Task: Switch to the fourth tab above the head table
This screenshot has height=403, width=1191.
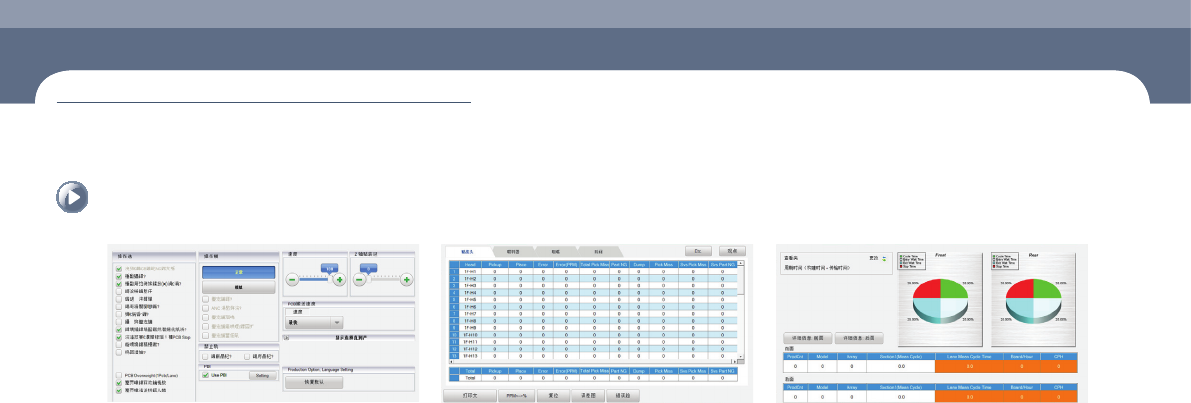Action: click(x=600, y=251)
